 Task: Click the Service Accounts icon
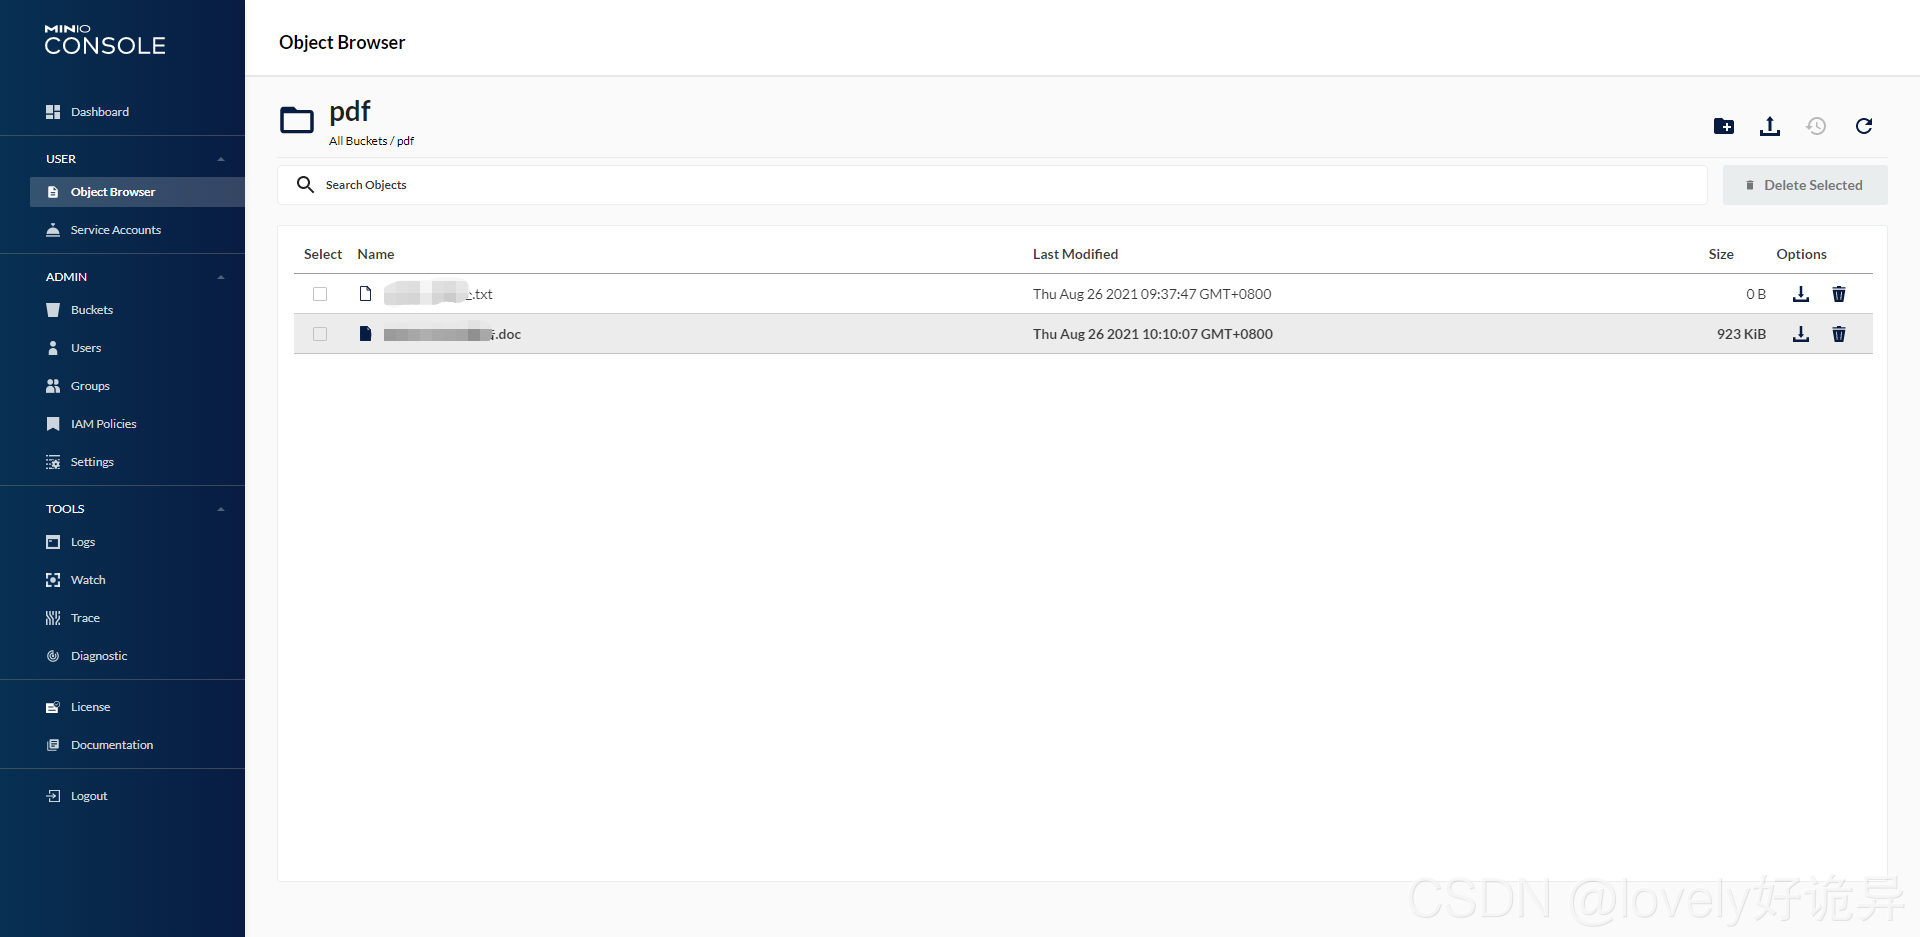tap(53, 230)
